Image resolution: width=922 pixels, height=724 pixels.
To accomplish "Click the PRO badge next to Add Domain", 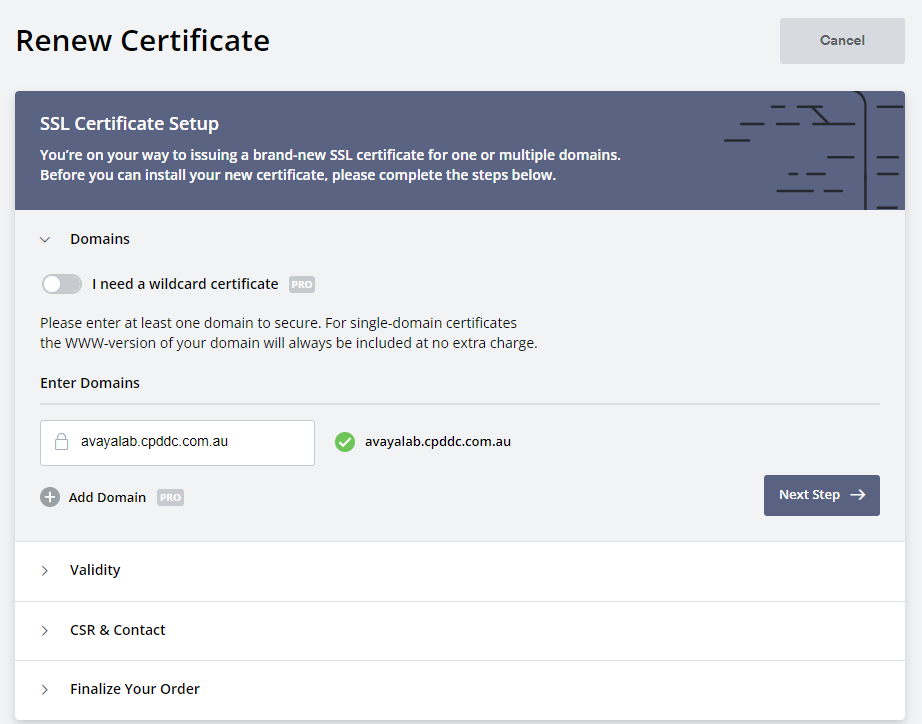I will [171, 498].
